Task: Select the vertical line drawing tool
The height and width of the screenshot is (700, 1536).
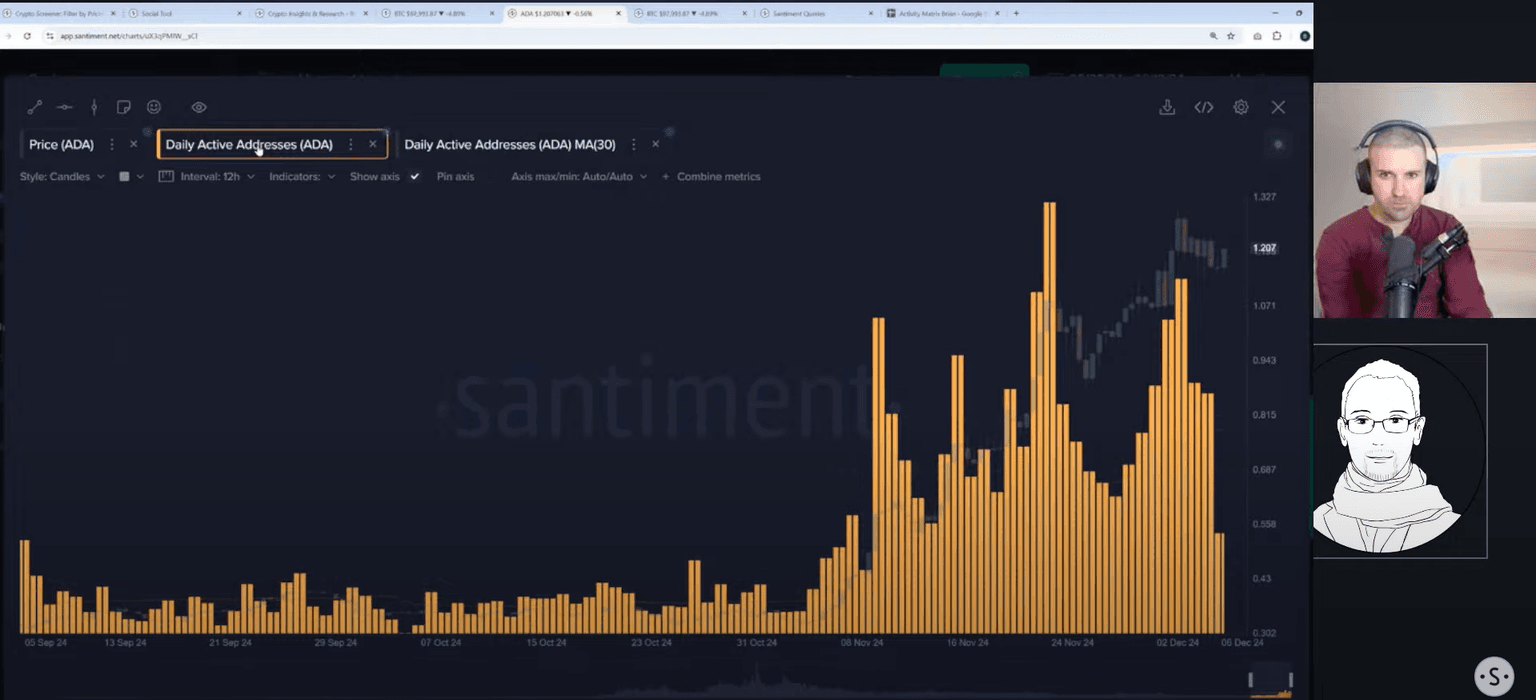Action: tap(94, 107)
